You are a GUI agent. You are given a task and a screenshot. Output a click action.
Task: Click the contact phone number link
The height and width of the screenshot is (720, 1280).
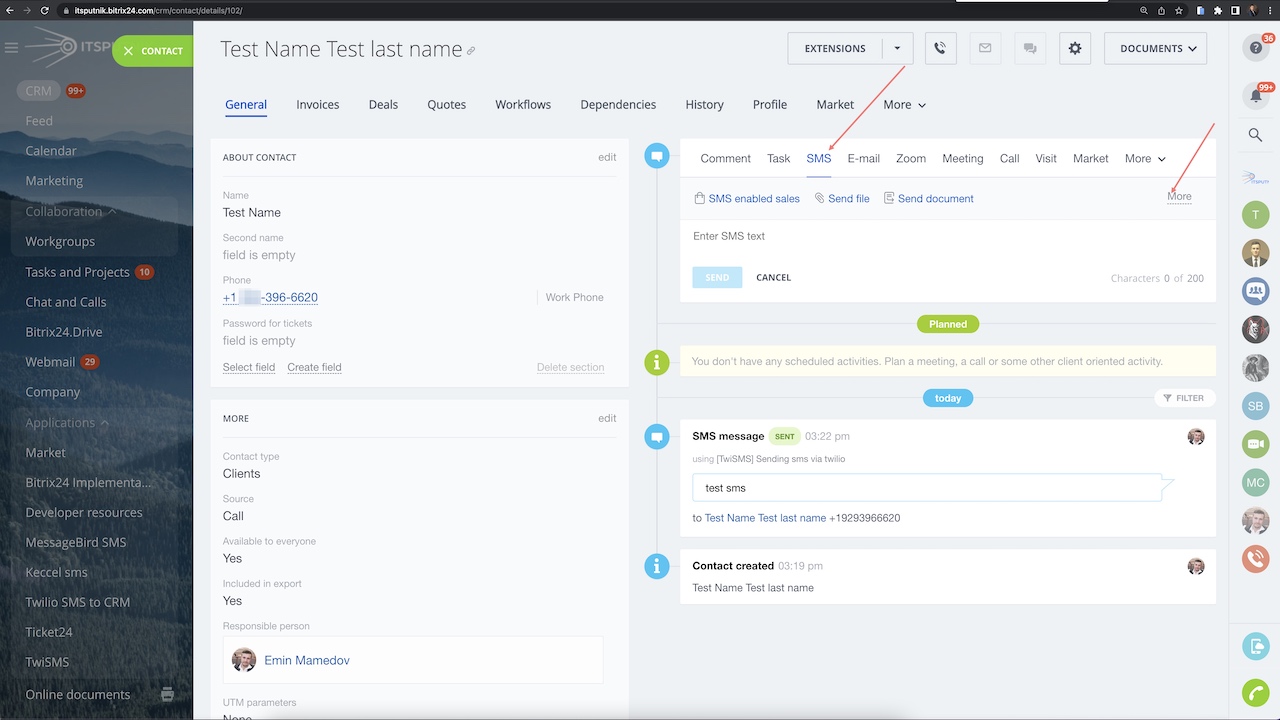click(x=270, y=298)
